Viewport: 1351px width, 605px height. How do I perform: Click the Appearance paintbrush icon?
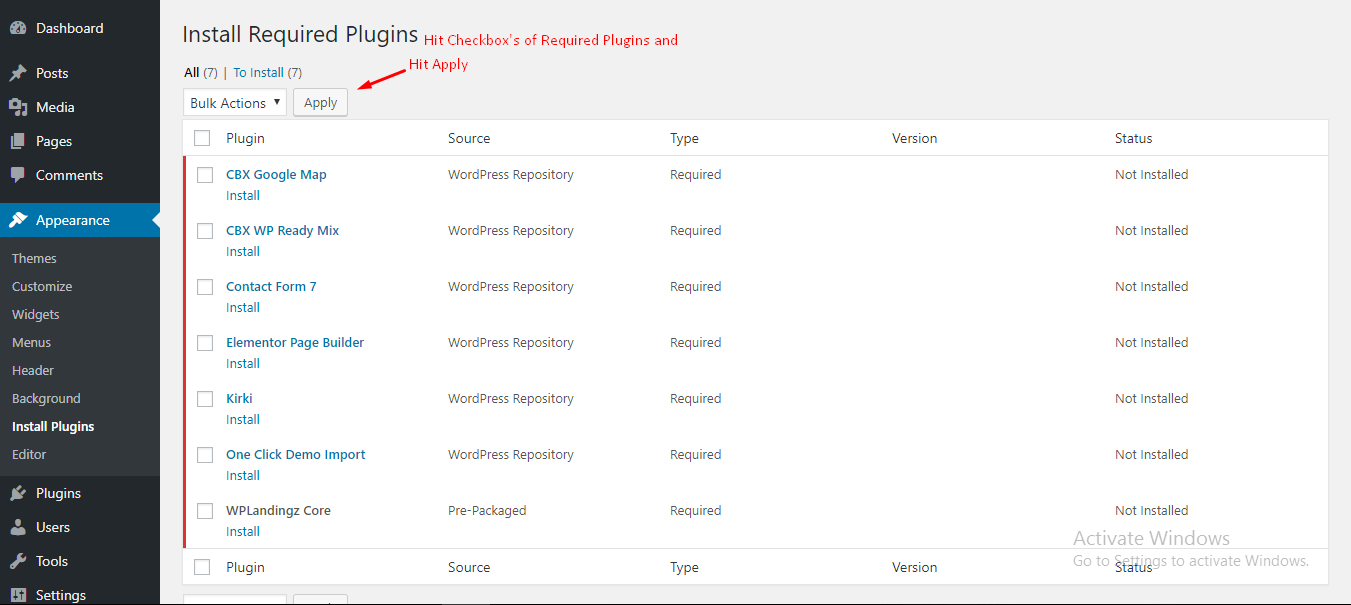tap(18, 220)
